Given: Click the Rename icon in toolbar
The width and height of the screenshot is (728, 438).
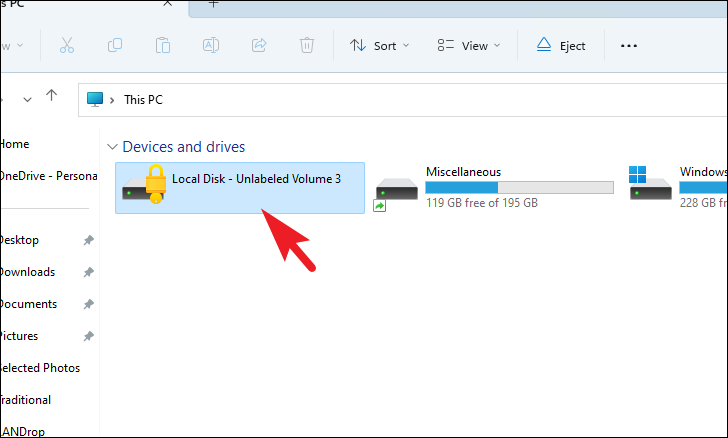Looking at the screenshot, I should click(211, 45).
